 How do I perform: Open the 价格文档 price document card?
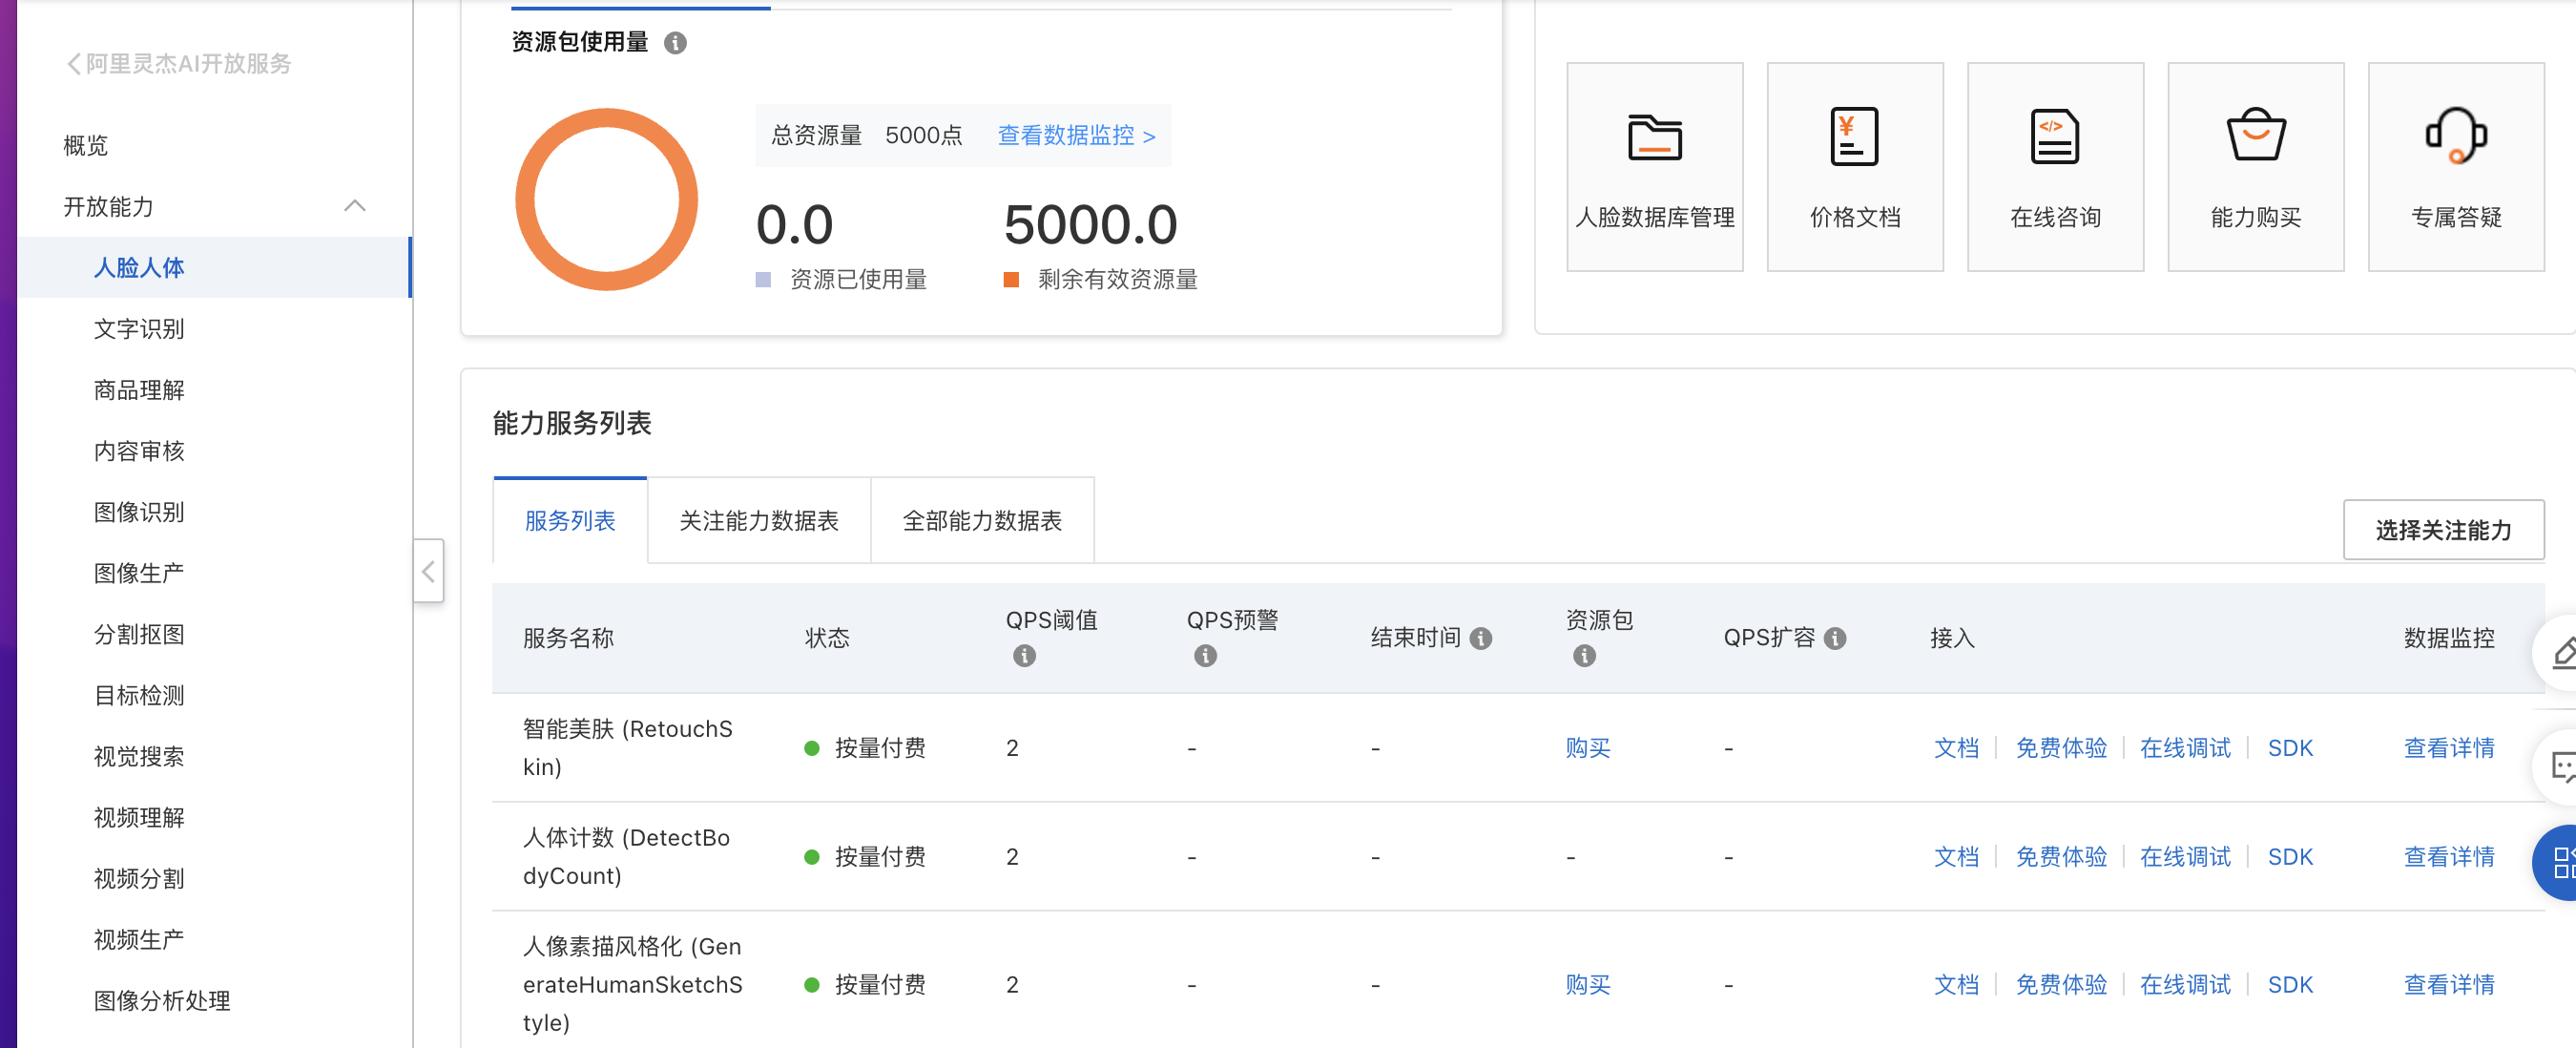pyautogui.click(x=1854, y=167)
